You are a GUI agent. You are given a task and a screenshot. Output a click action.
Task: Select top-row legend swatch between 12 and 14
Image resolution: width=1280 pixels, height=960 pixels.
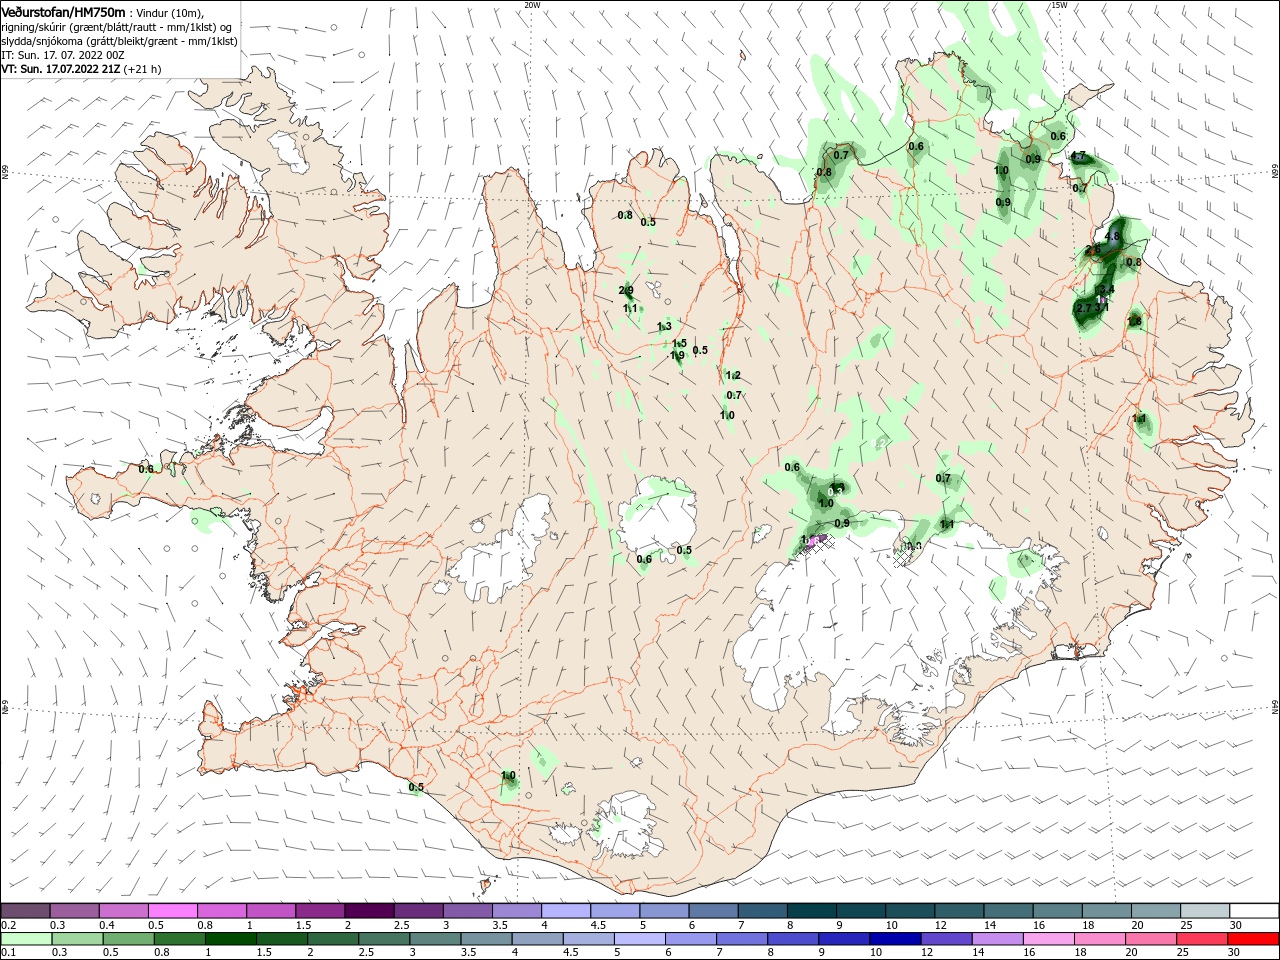958,911
